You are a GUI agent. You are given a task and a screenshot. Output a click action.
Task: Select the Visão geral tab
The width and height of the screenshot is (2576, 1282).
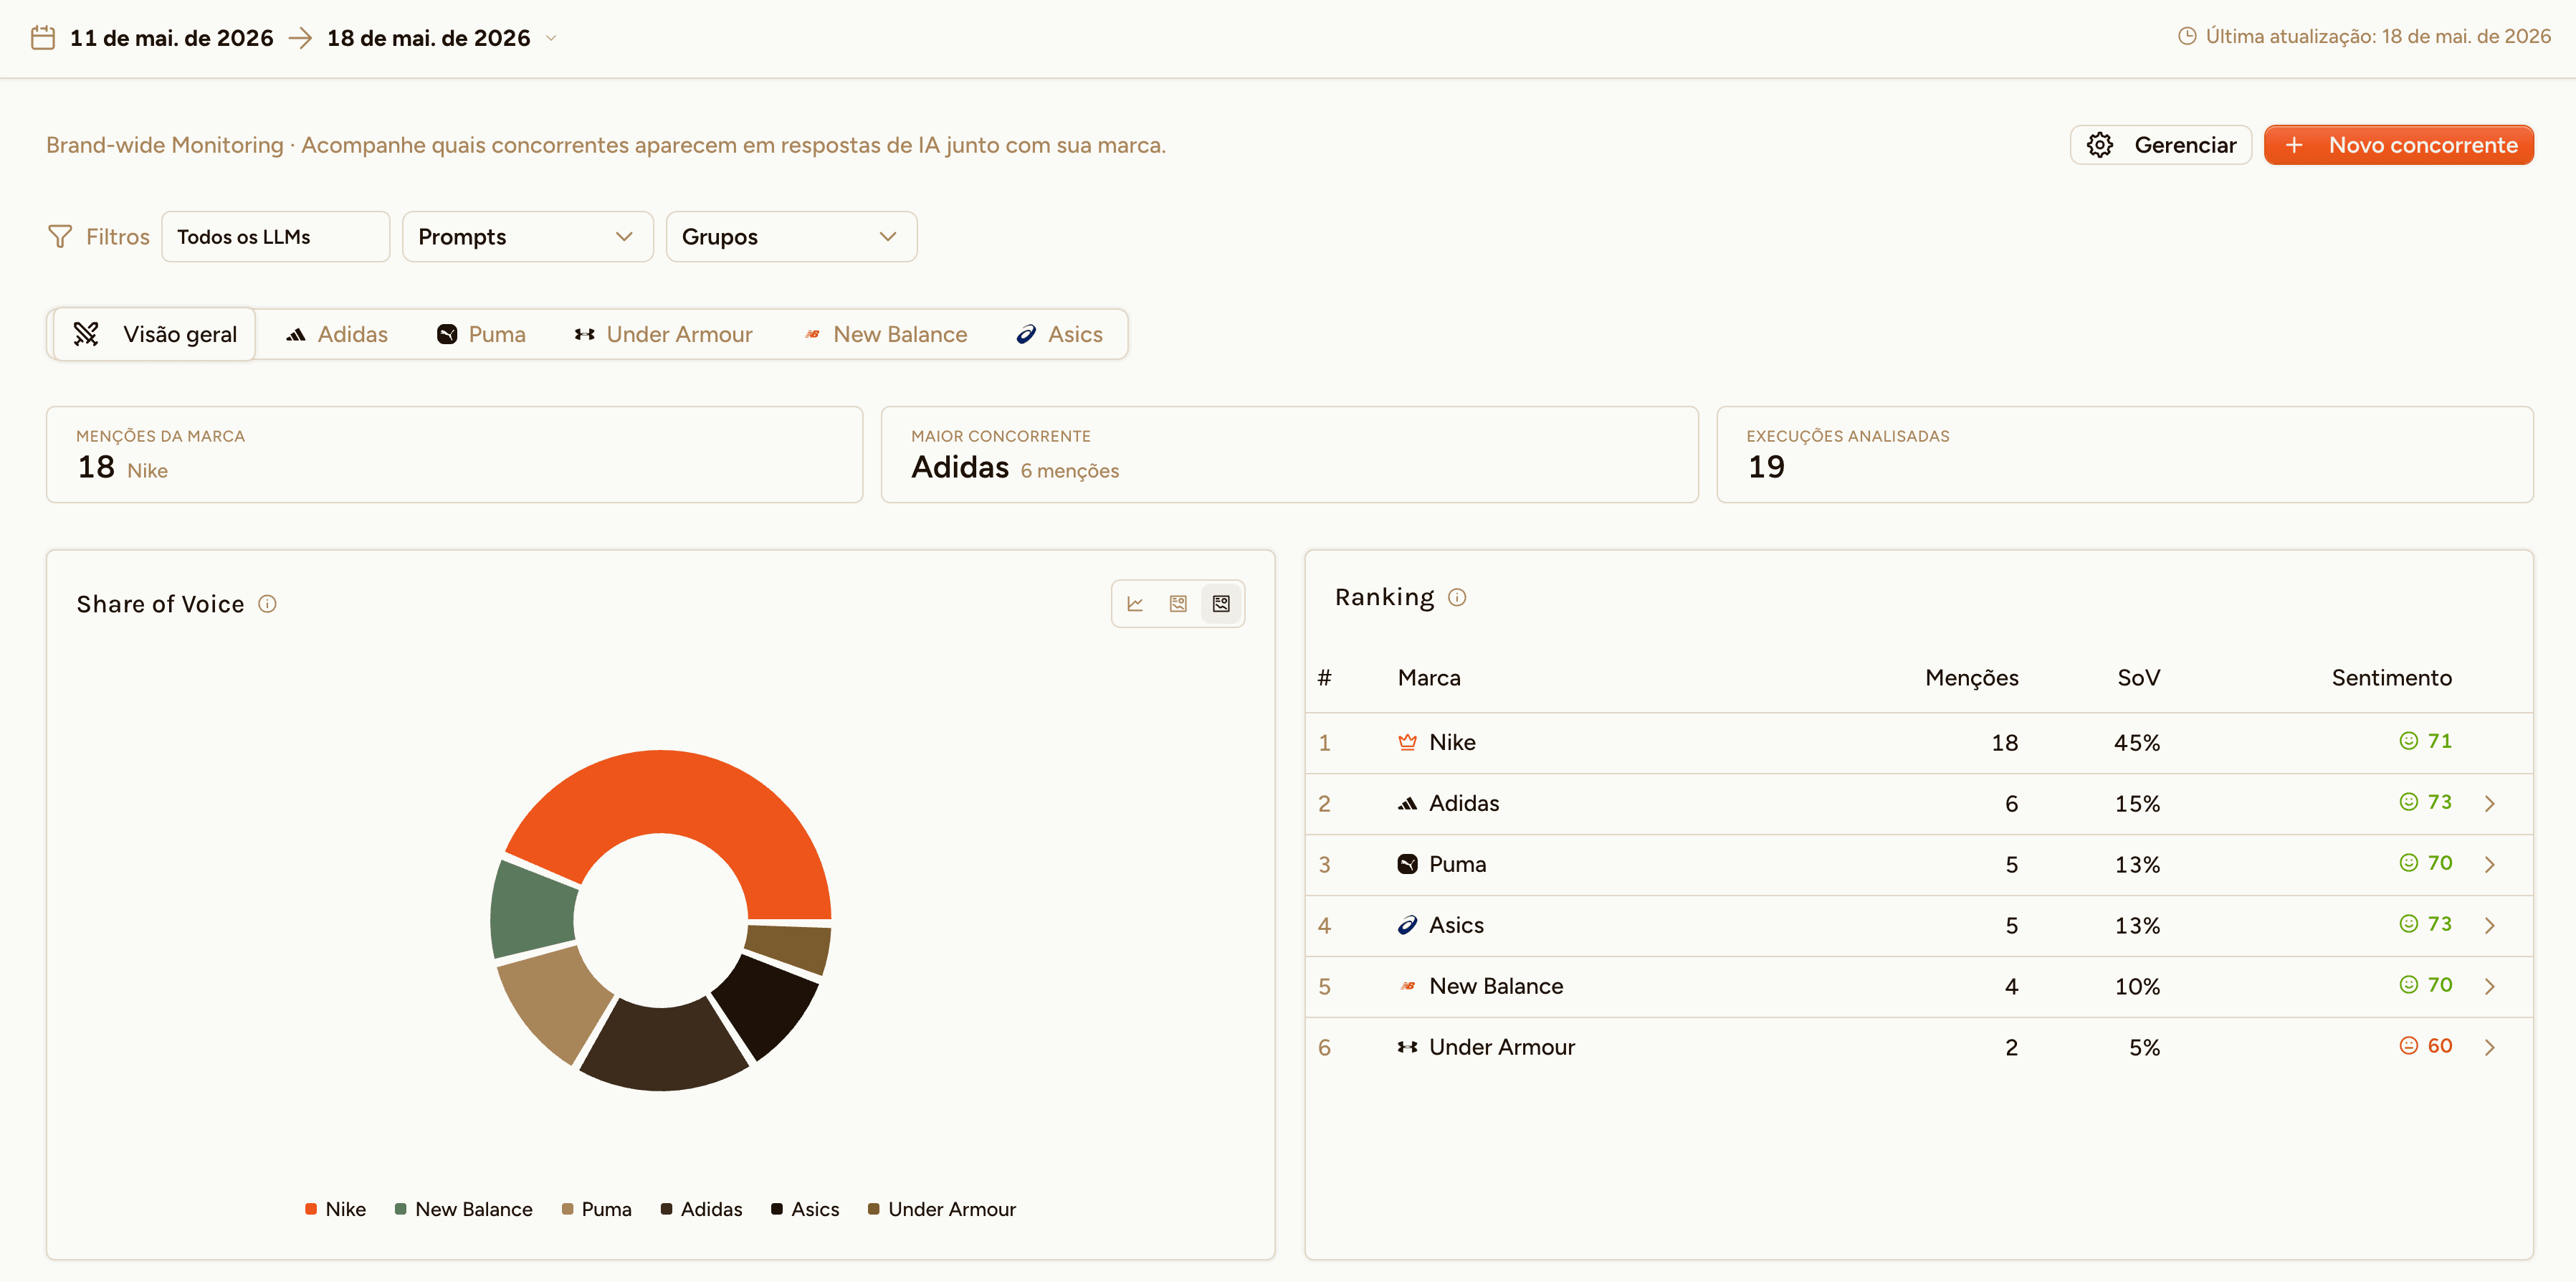155,334
